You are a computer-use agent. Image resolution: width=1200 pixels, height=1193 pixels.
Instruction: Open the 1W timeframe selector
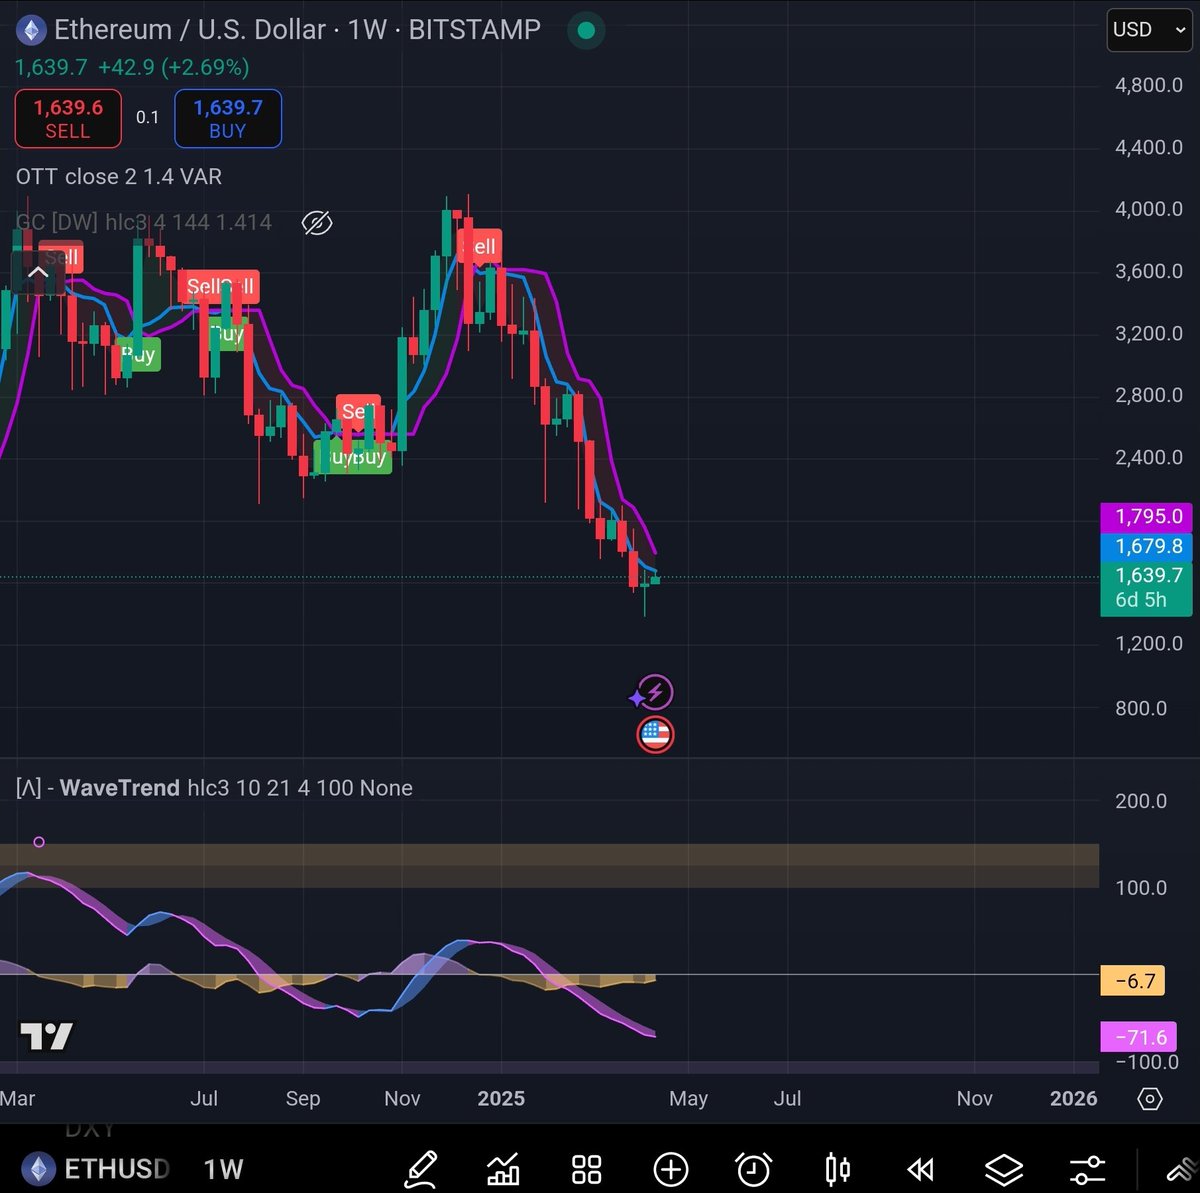(x=222, y=1168)
